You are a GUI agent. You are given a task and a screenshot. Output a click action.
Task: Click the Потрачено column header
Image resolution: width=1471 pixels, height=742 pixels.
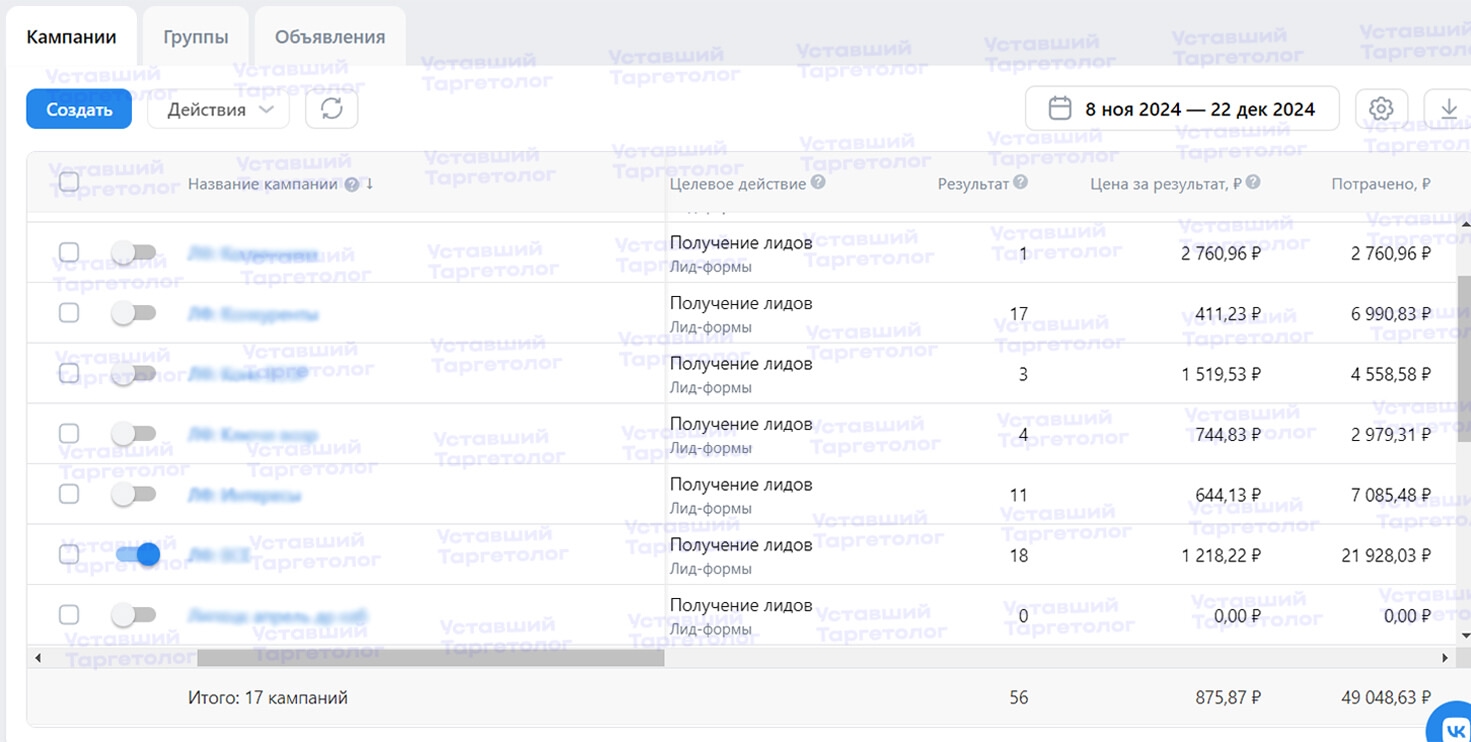1380,184
